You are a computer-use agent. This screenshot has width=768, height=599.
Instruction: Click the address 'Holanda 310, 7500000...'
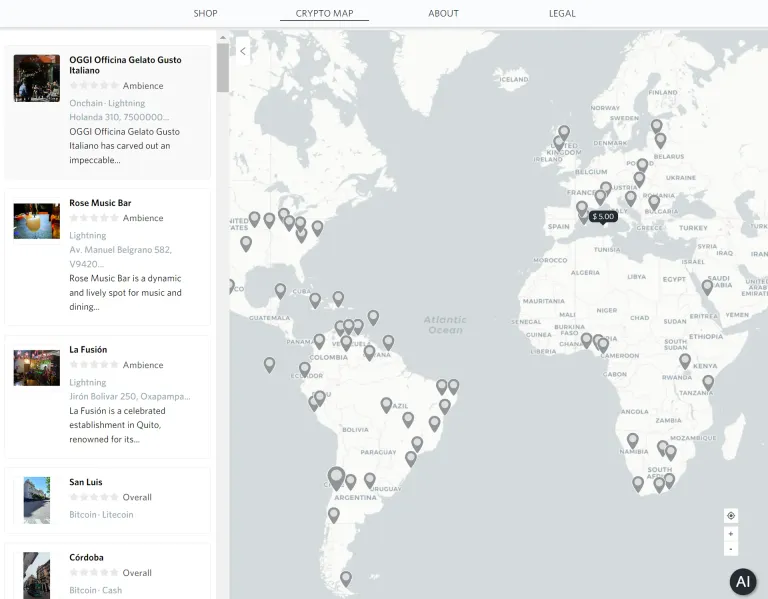[x=119, y=117]
